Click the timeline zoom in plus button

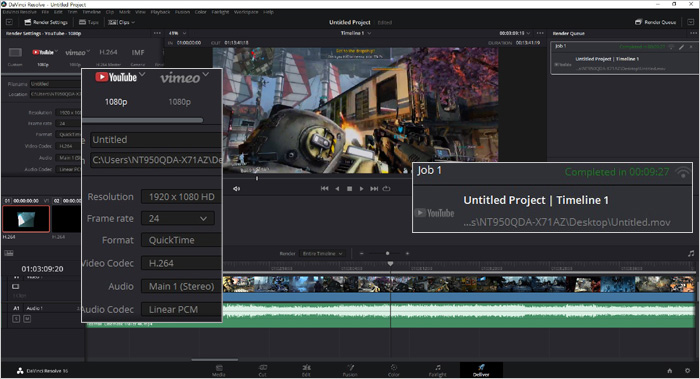pyautogui.click(x=407, y=254)
